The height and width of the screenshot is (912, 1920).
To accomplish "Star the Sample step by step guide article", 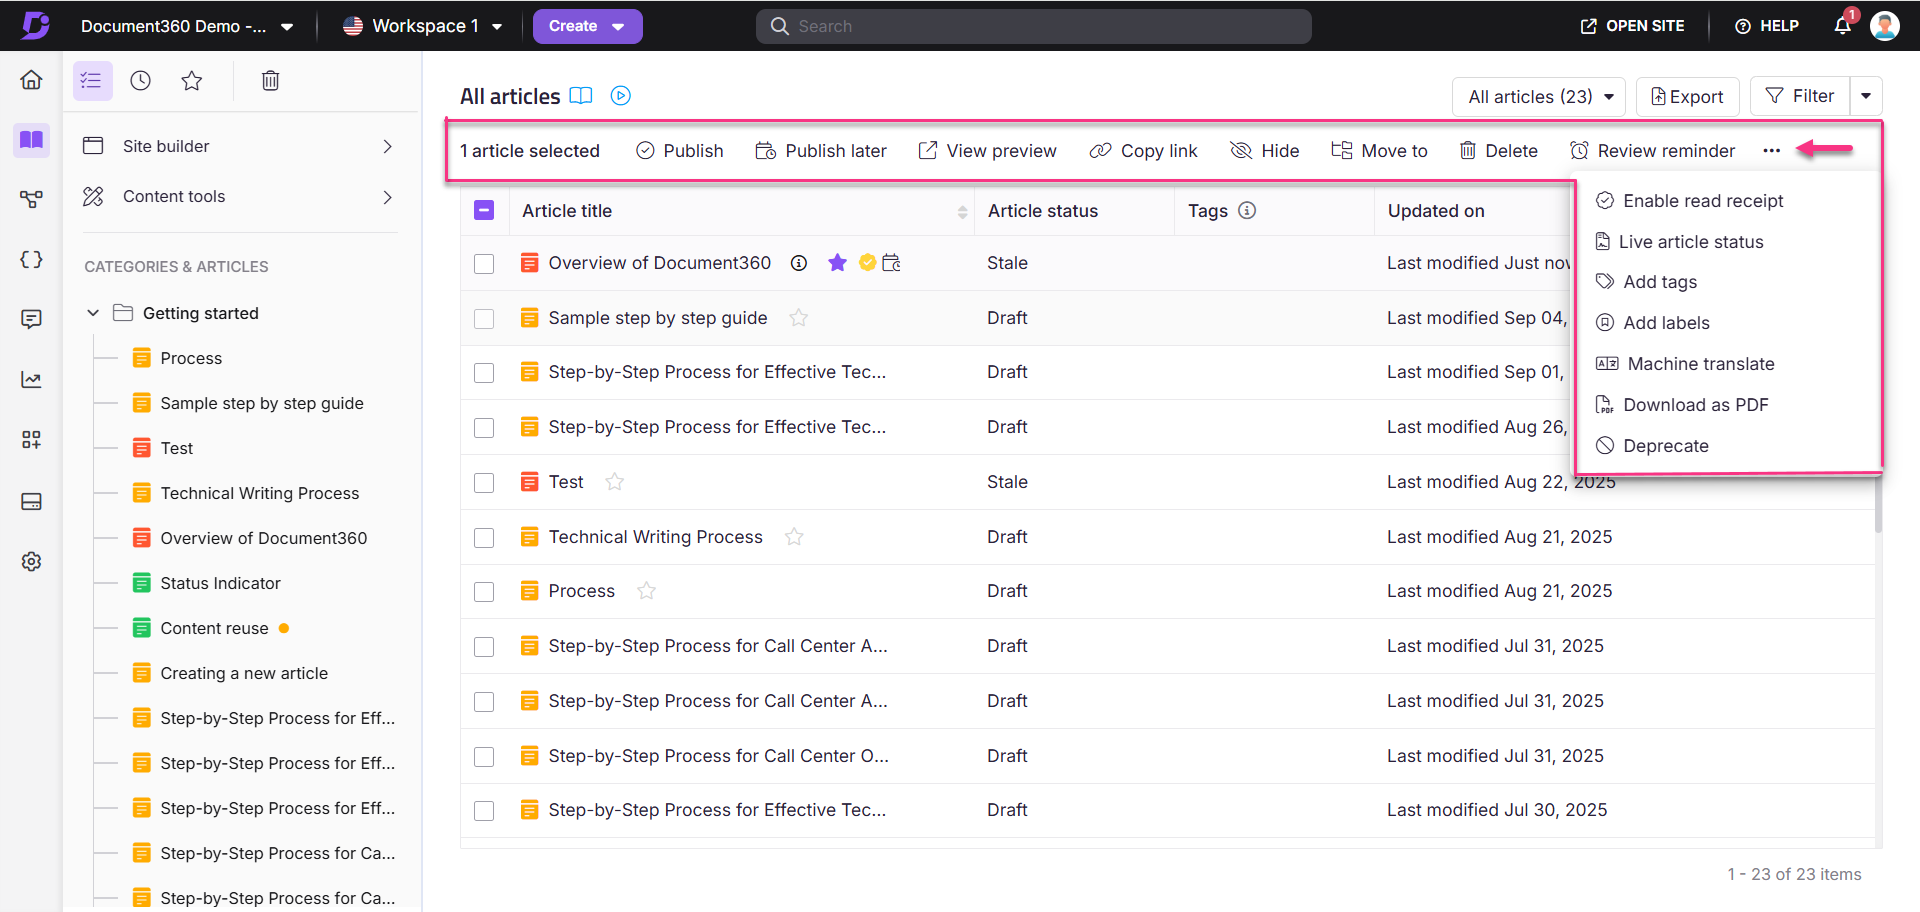I will point(798,318).
